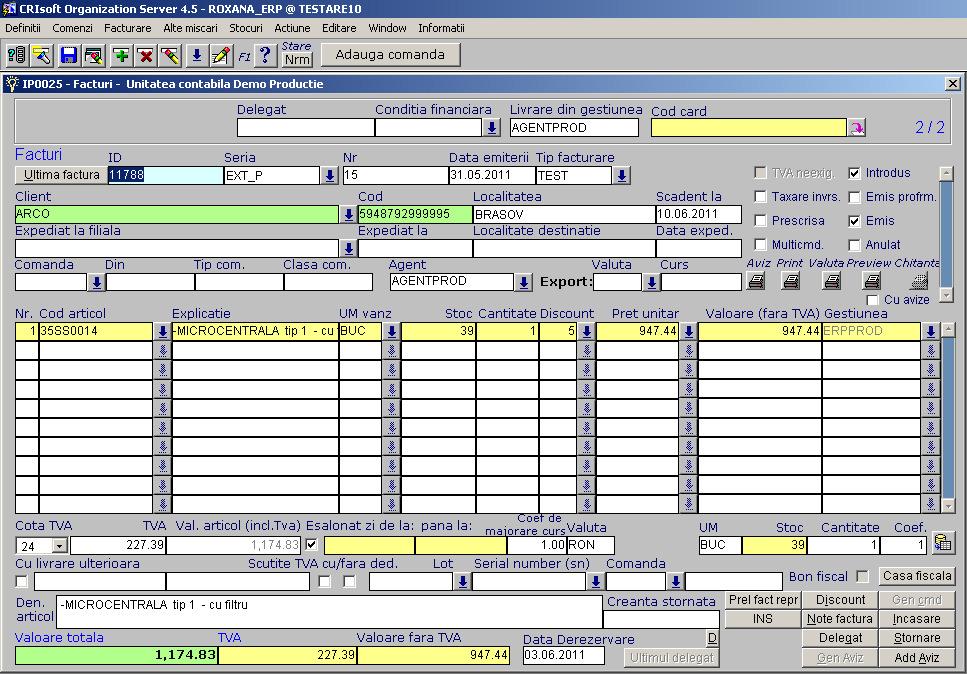Click the query list toolbar icon with question mark
This screenshot has width=967, height=674.
pos(17,55)
